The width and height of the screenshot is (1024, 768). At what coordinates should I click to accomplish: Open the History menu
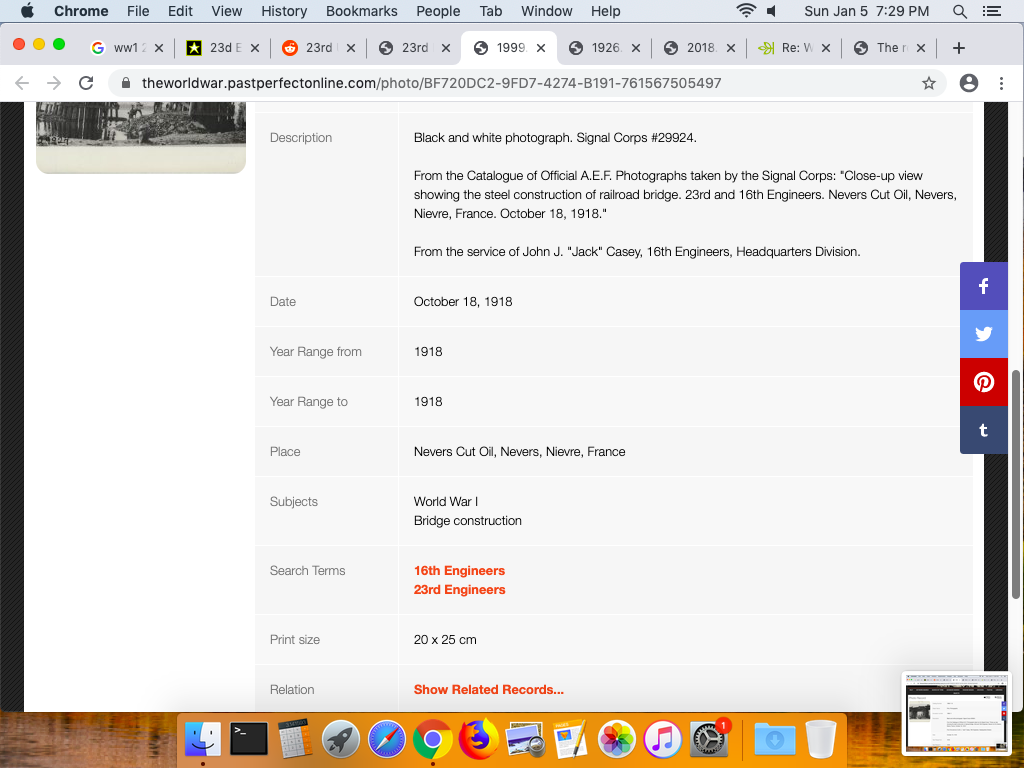tap(284, 11)
